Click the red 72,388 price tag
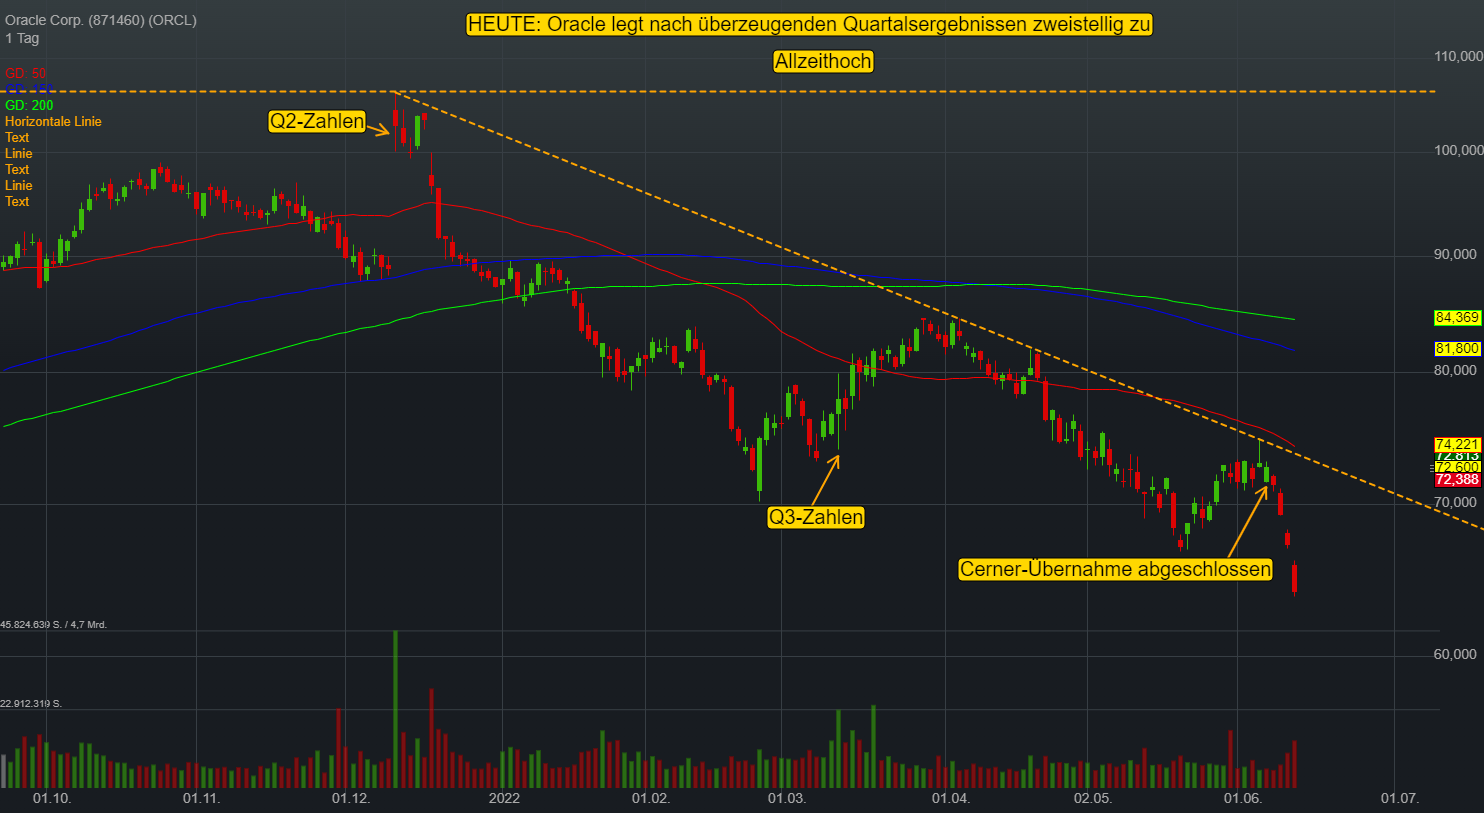Viewport: 1484px width, 813px height. pos(1457,480)
